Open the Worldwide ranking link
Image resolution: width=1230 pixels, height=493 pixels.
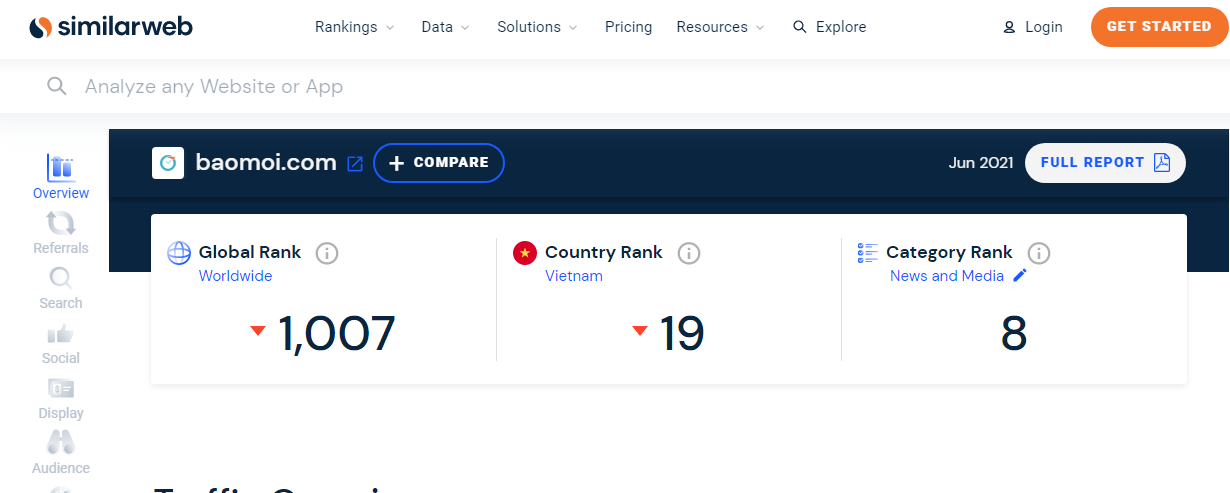tap(235, 276)
